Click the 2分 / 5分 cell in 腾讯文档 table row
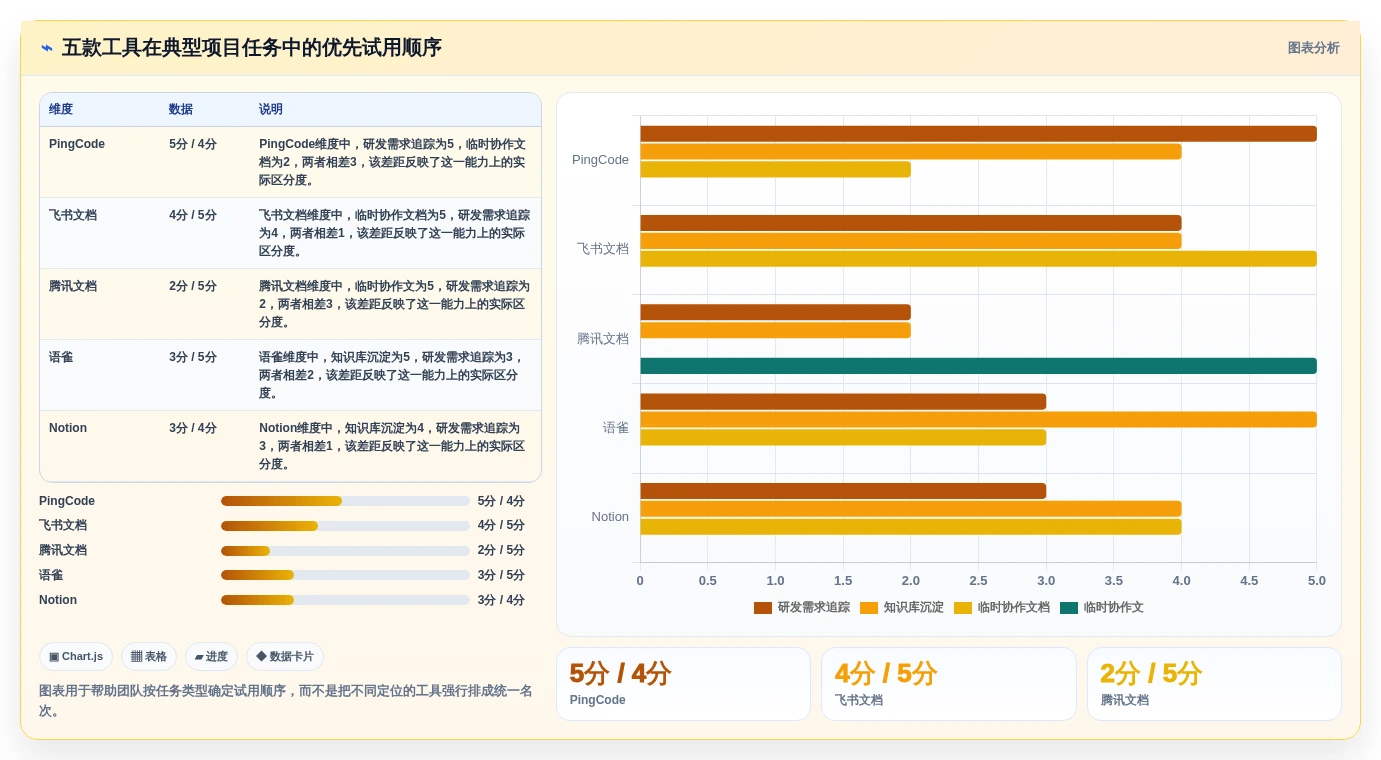 [193, 286]
